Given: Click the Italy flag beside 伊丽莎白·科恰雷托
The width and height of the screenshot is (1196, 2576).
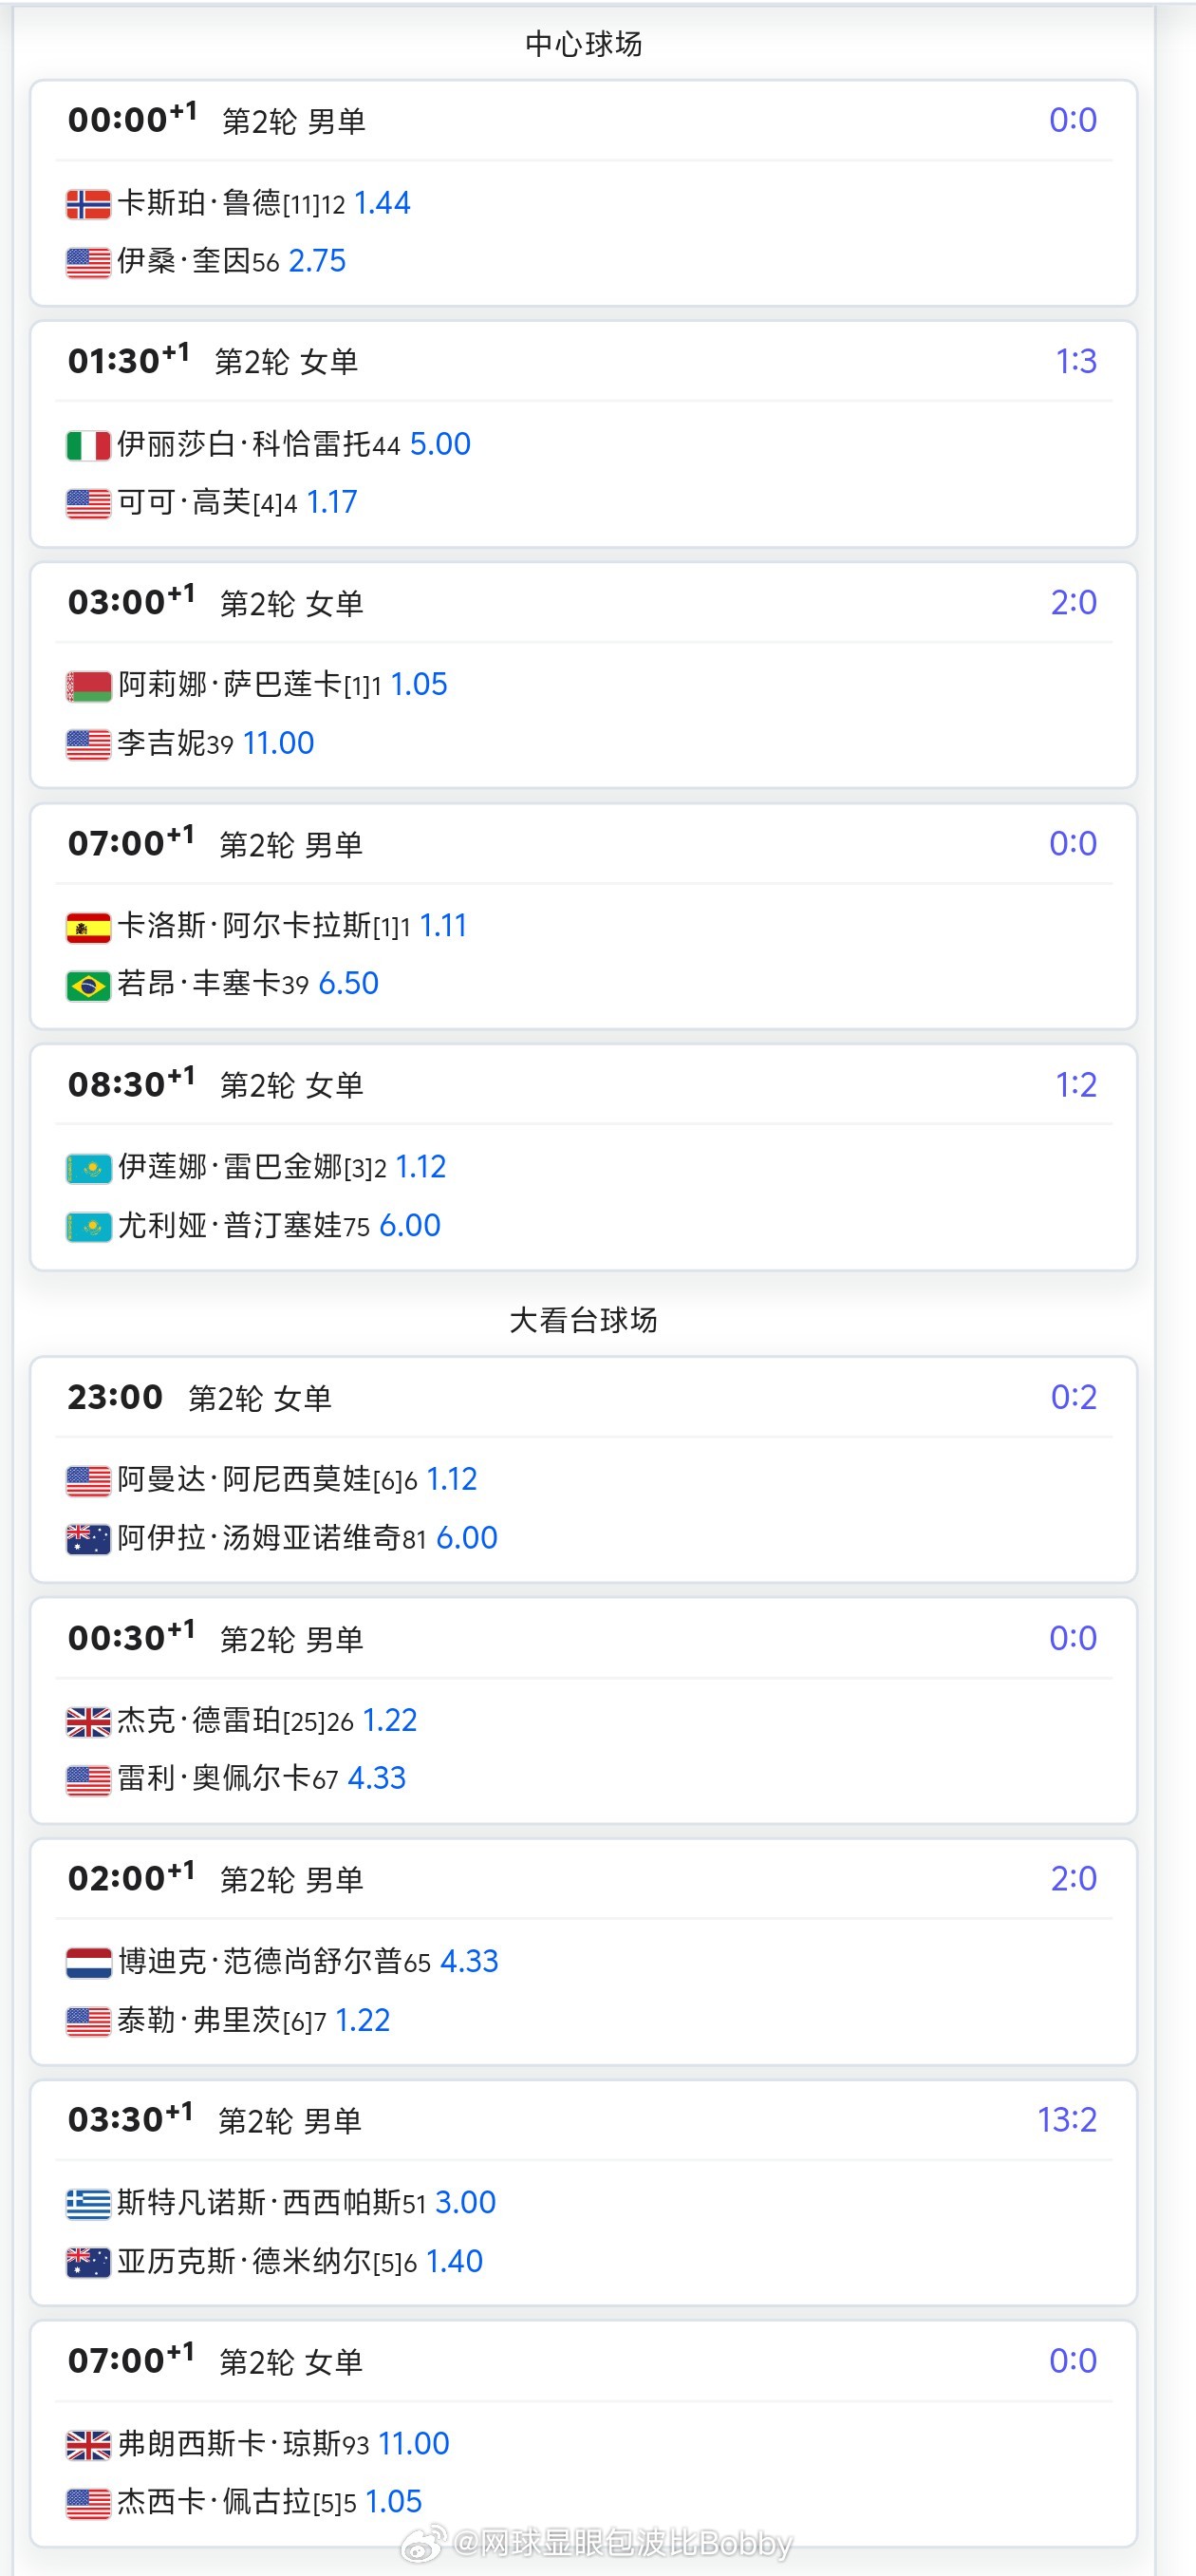Looking at the screenshot, I should [x=88, y=445].
